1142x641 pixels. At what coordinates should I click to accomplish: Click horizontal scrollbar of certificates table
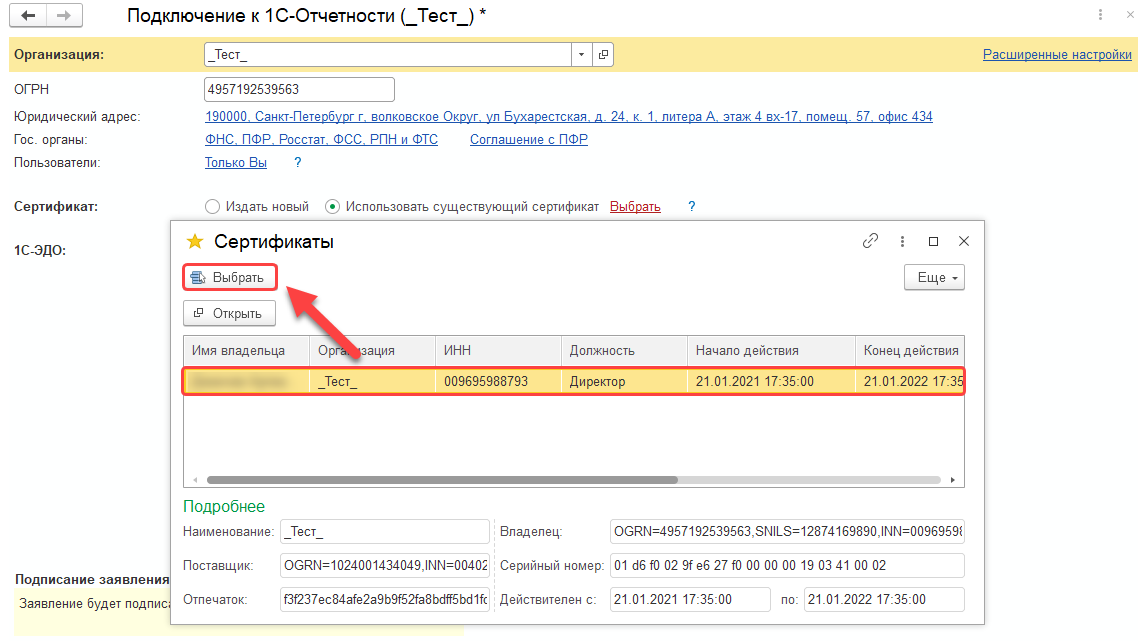pos(442,480)
